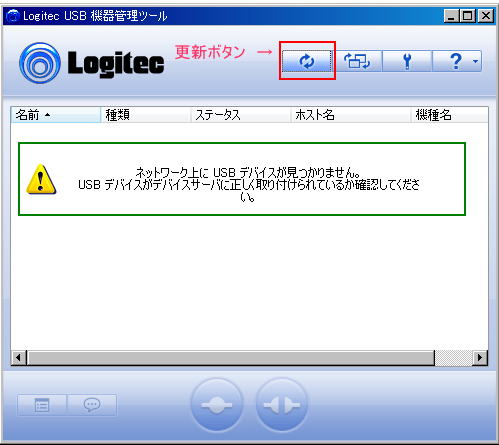Expand the help button dropdown arrow
The image size is (499, 445).
point(475,61)
